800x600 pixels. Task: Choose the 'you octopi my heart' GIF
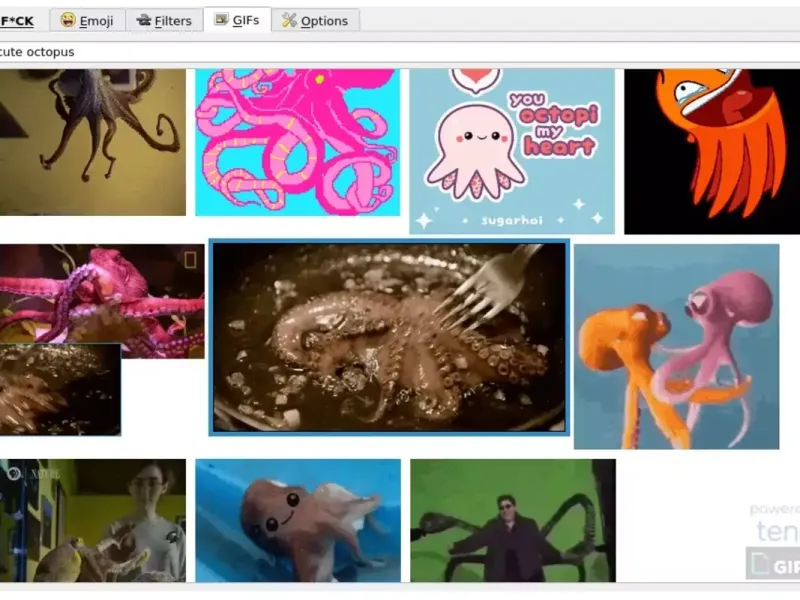click(x=512, y=152)
